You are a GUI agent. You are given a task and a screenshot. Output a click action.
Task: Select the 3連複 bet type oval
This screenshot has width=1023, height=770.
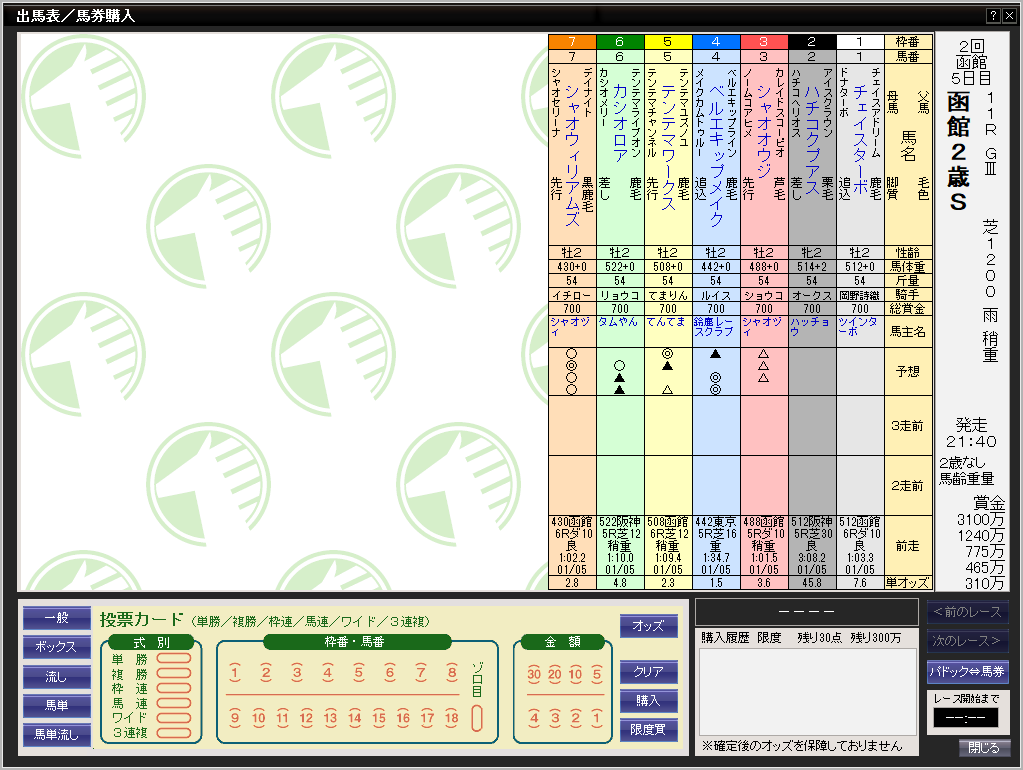[174, 733]
